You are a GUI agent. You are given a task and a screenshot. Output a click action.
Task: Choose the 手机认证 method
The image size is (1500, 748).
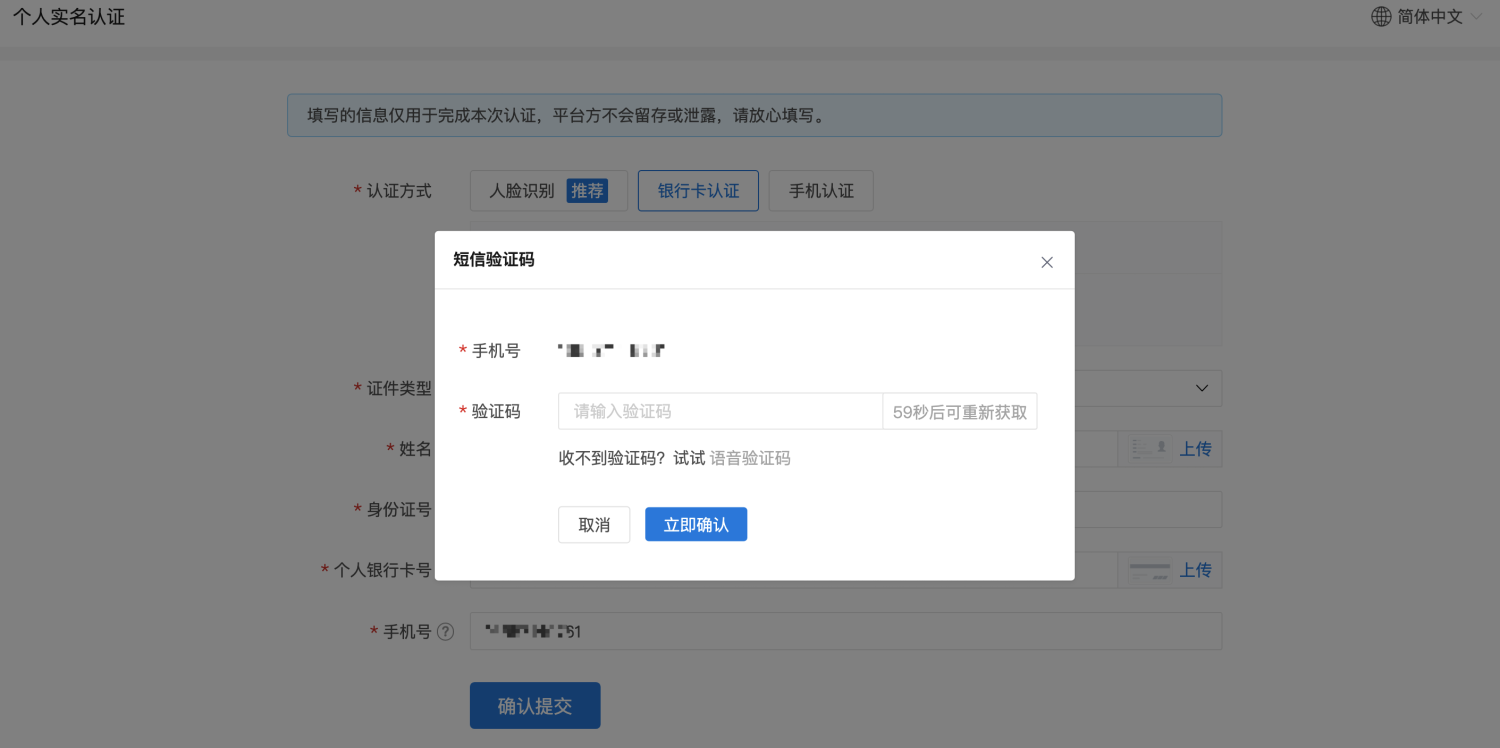tap(821, 190)
